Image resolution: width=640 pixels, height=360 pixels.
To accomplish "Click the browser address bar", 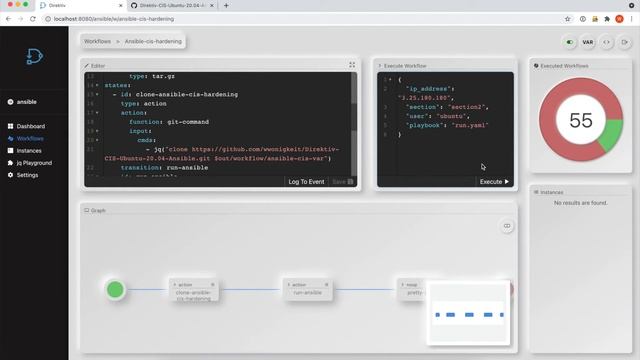I will [x=302, y=19].
